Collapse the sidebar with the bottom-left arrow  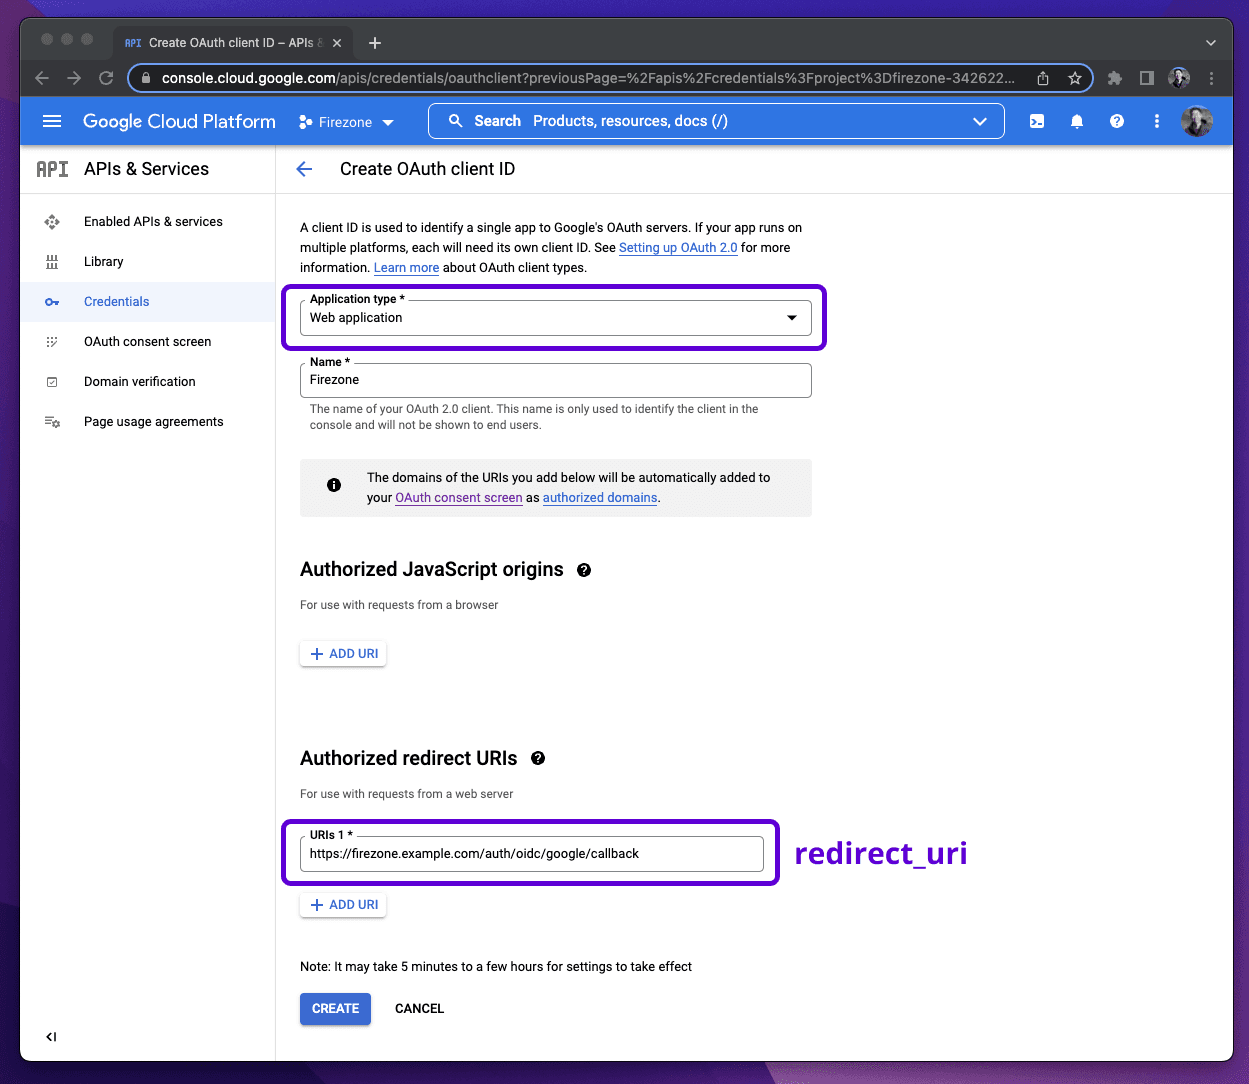(51, 1037)
